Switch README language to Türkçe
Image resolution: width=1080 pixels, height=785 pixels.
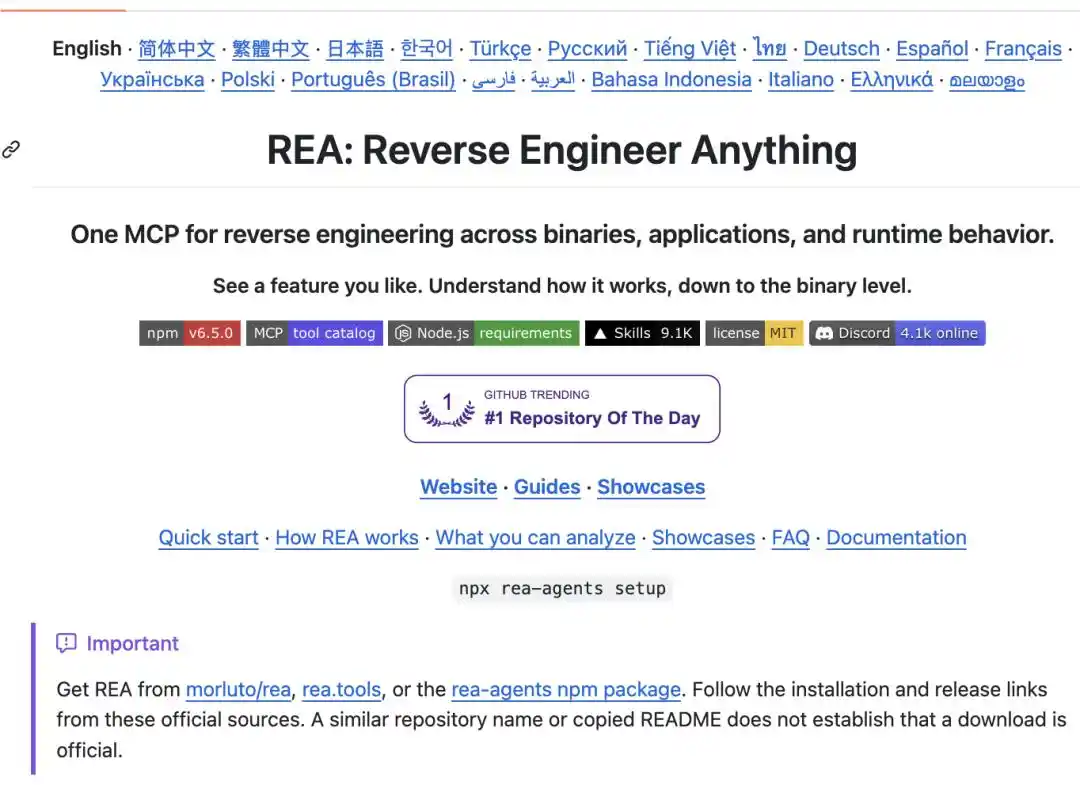(x=501, y=49)
